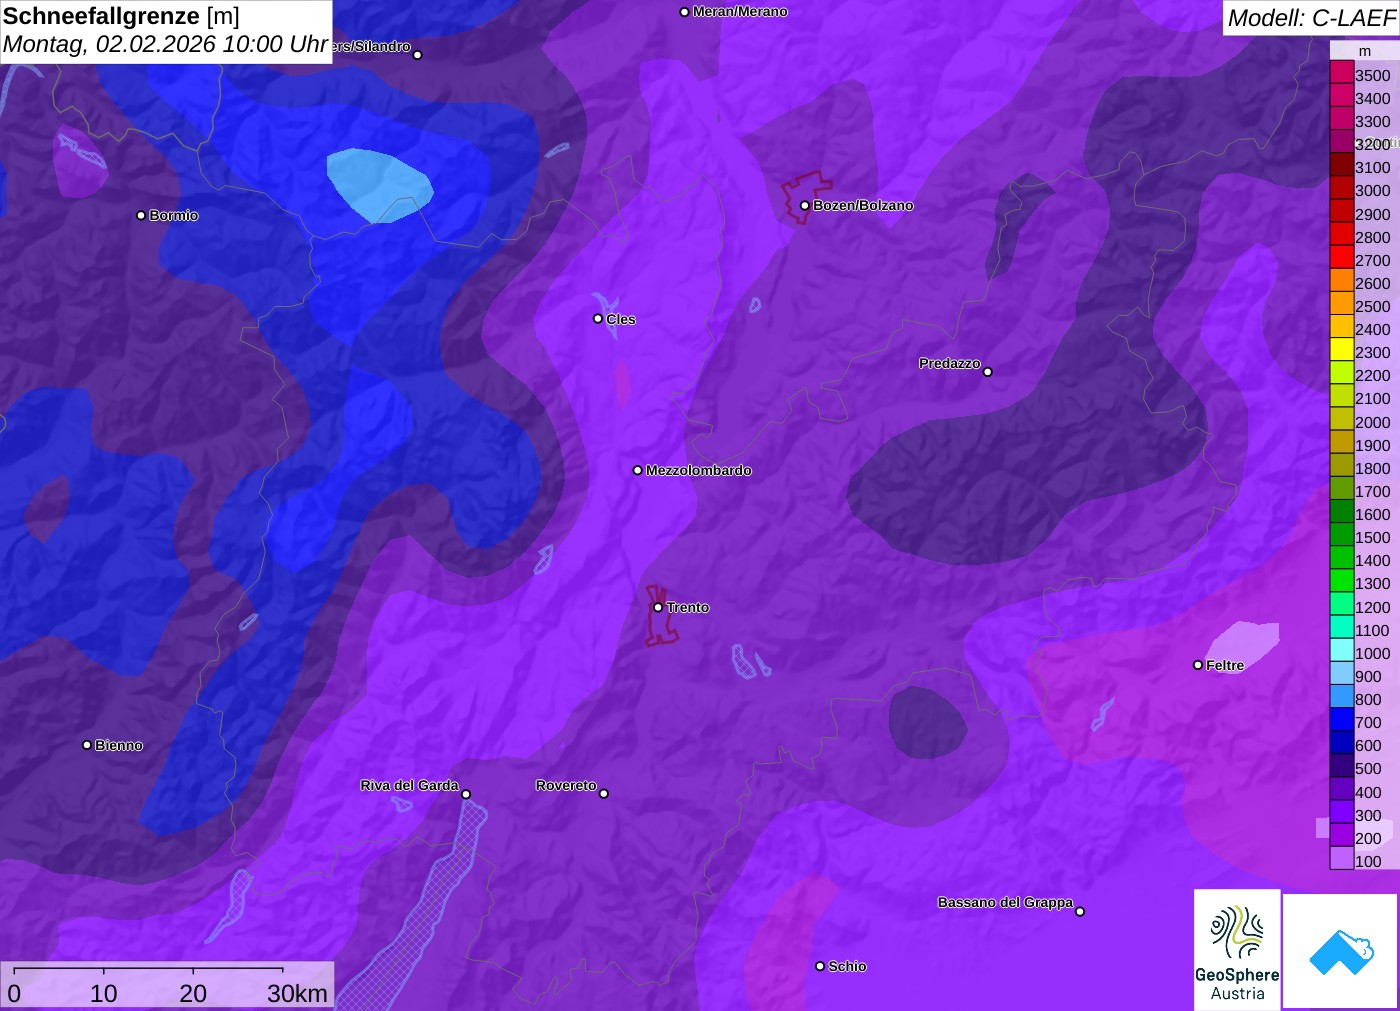Click the date Montag, 02.02.2026 10:00 Uhr

166,45
